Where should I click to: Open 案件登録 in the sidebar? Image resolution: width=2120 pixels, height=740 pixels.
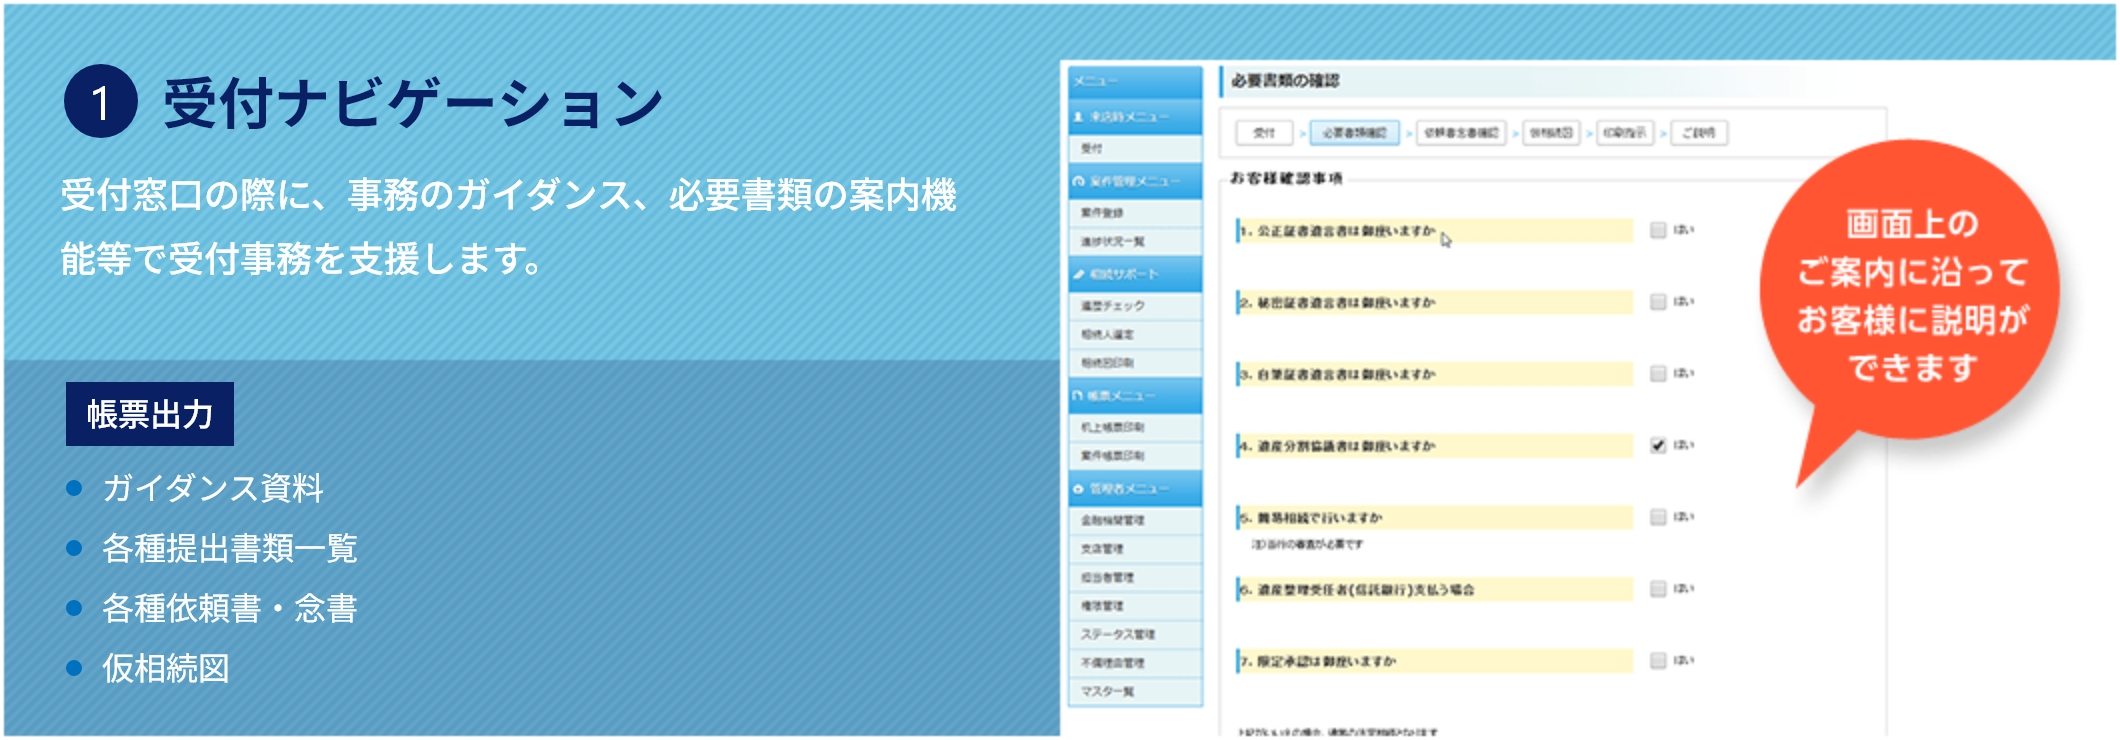pyautogui.click(x=1135, y=213)
